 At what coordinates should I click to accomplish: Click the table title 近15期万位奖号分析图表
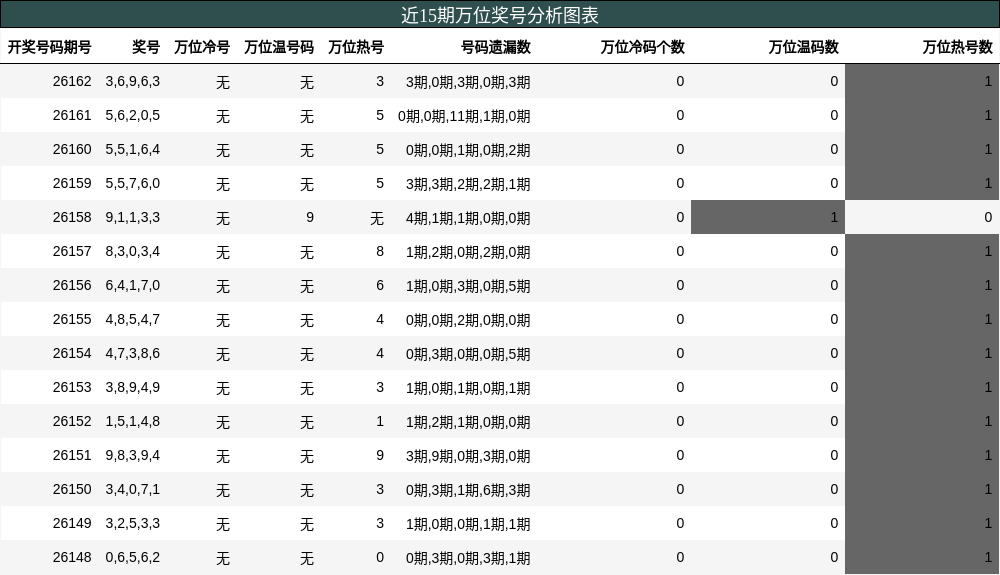[x=500, y=15]
